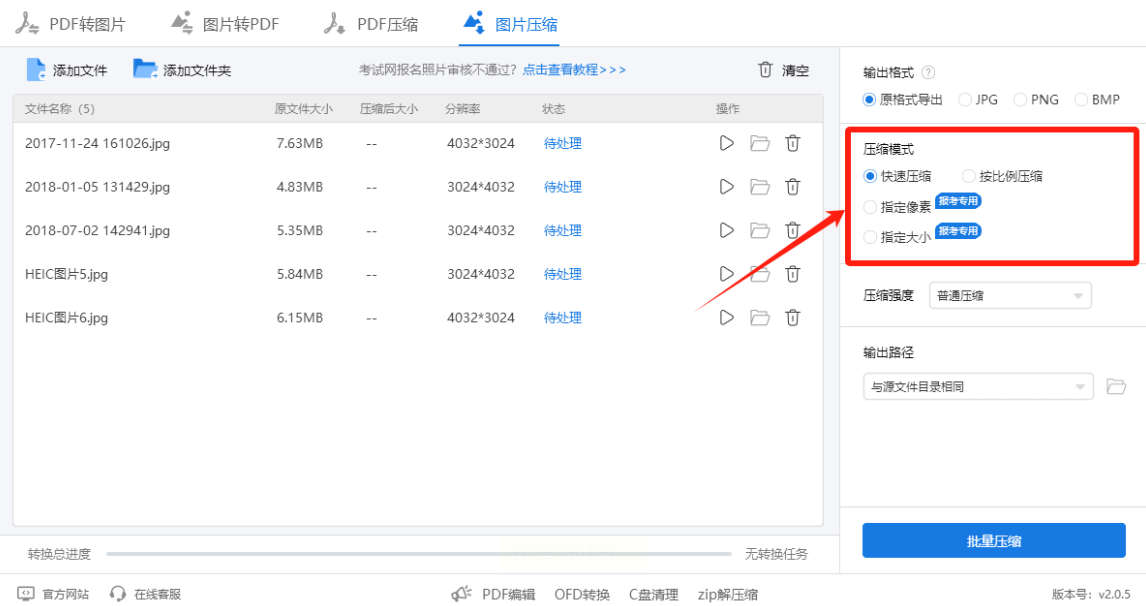
Task: Open the C盘清理 tool link
Action: (653, 594)
